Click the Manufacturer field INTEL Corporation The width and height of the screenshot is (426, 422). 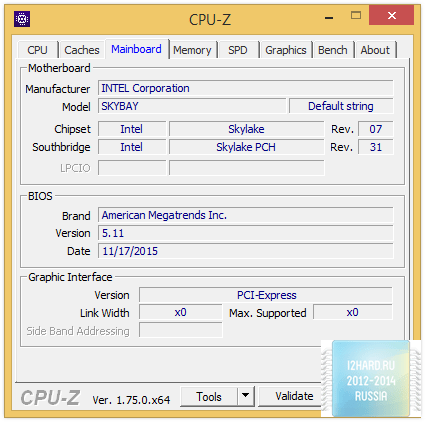pyautogui.click(x=246, y=88)
